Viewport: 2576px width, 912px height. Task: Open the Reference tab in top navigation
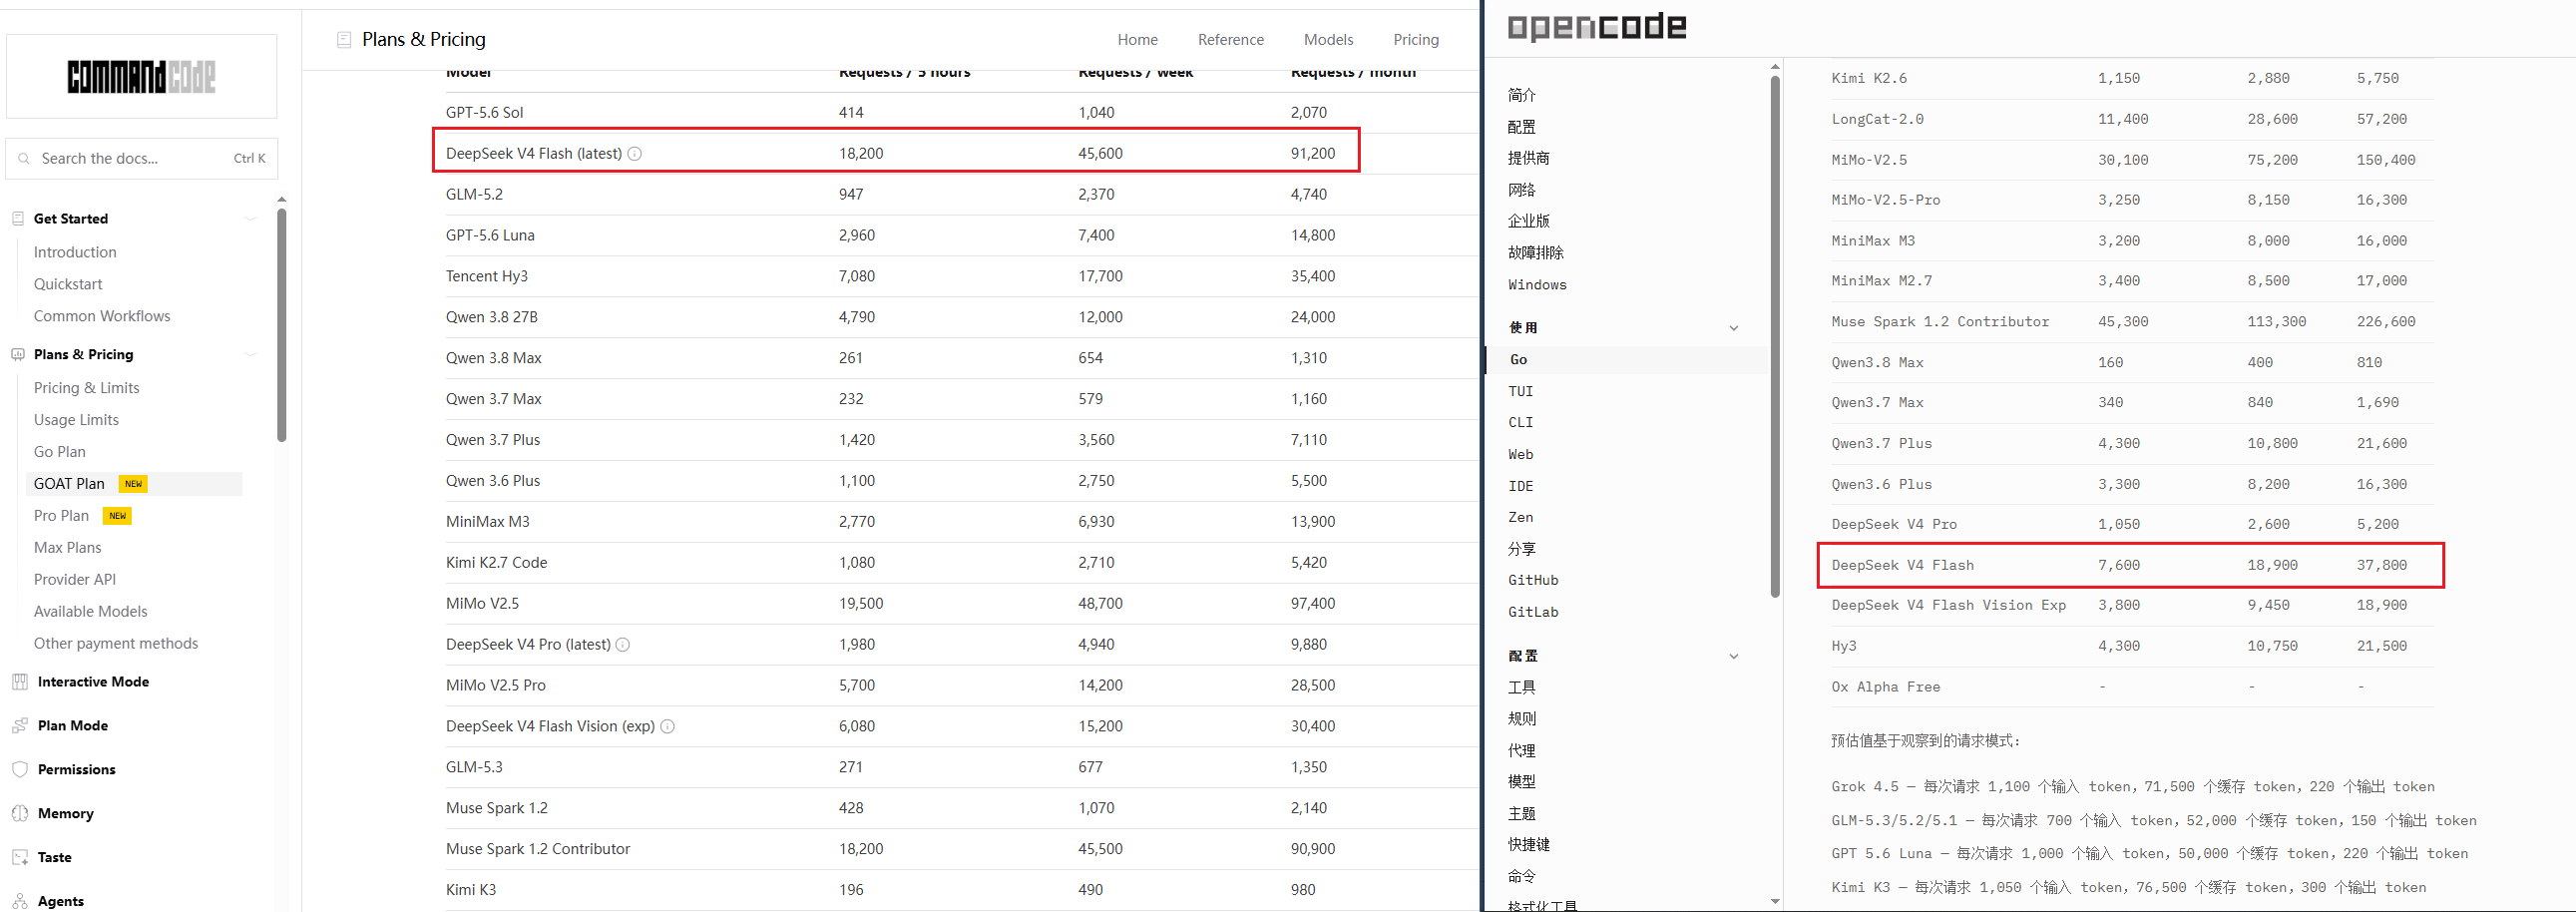[1231, 40]
